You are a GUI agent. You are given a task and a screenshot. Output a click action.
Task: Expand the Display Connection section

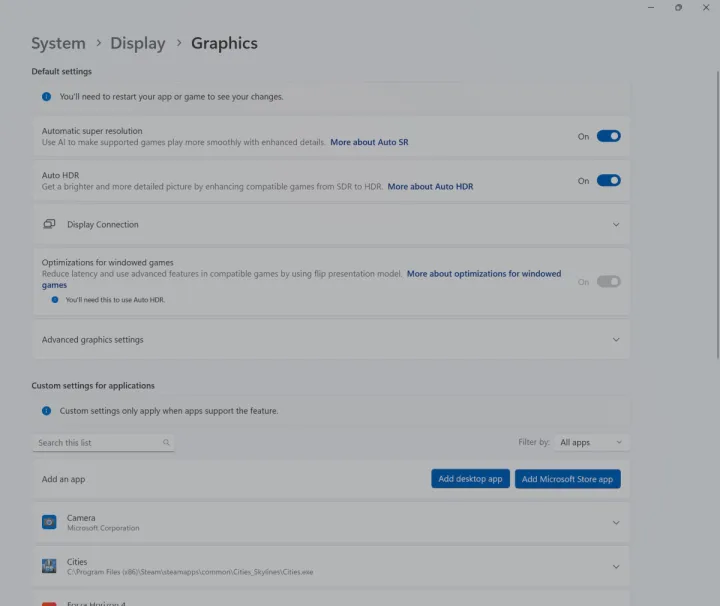(616, 225)
